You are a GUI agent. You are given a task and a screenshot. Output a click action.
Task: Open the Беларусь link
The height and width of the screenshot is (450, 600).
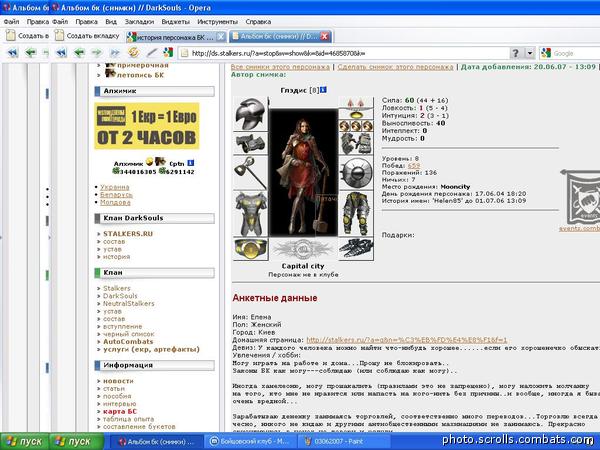(x=116, y=195)
